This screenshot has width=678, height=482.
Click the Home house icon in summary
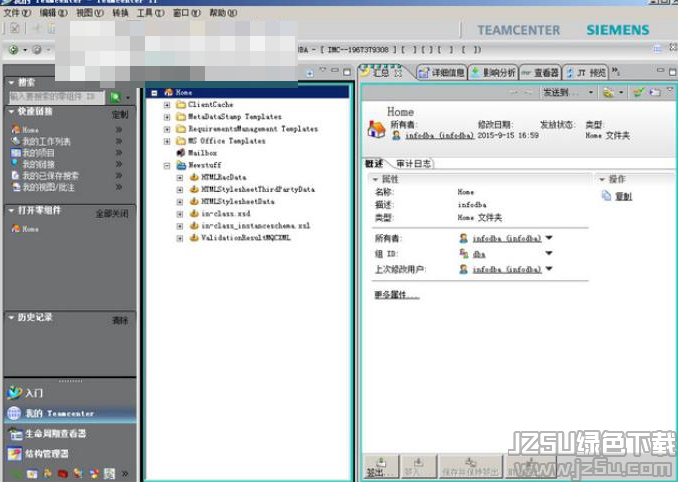coord(376,129)
